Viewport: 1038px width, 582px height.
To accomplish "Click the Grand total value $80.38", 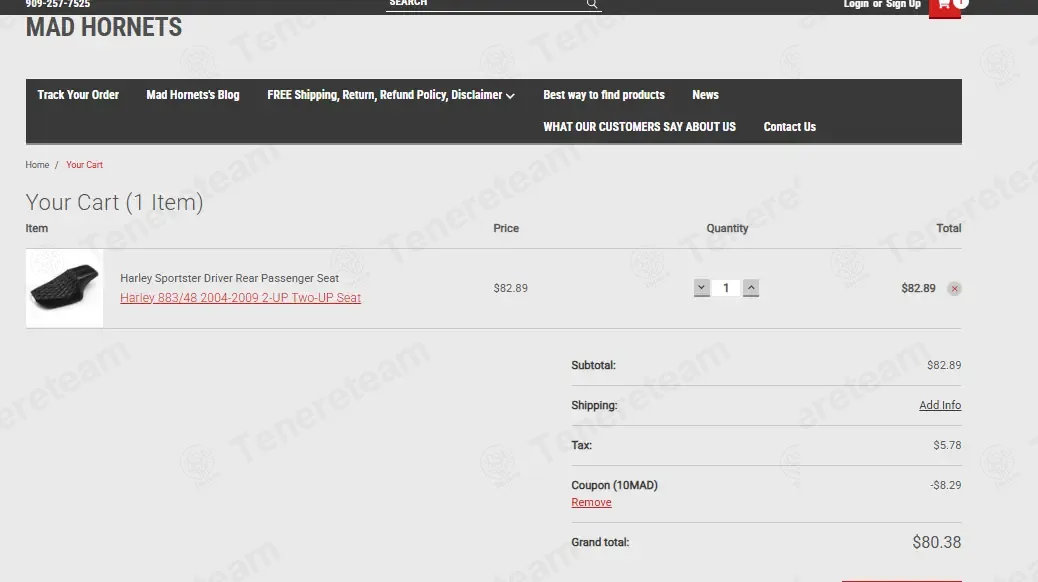I will pyautogui.click(x=937, y=542).
